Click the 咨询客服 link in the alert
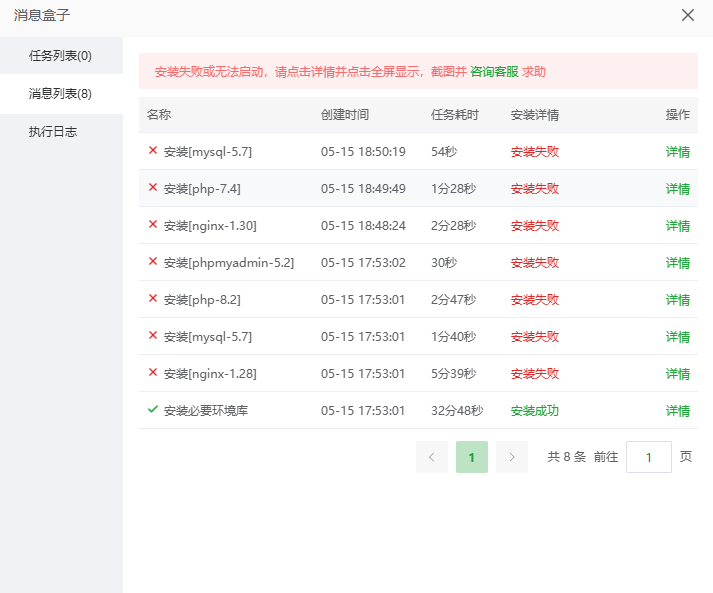This screenshot has width=713, height=593. point(494,71)
